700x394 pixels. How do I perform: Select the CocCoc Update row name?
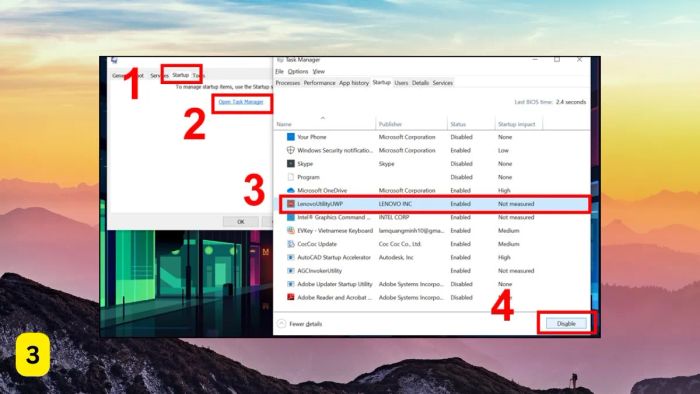317,244
